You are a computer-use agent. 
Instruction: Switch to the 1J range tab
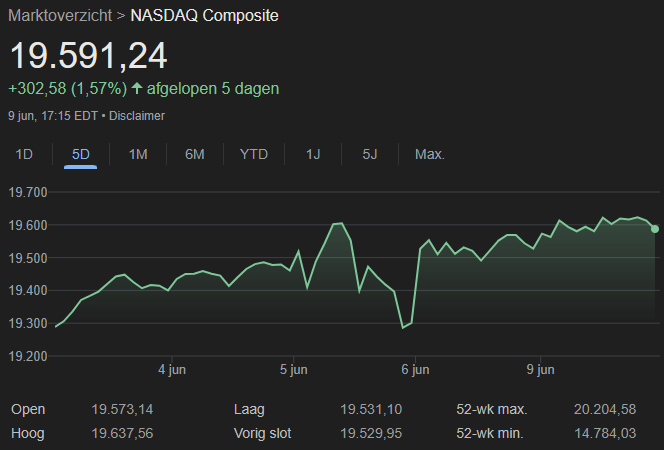(x=313, y=154)
